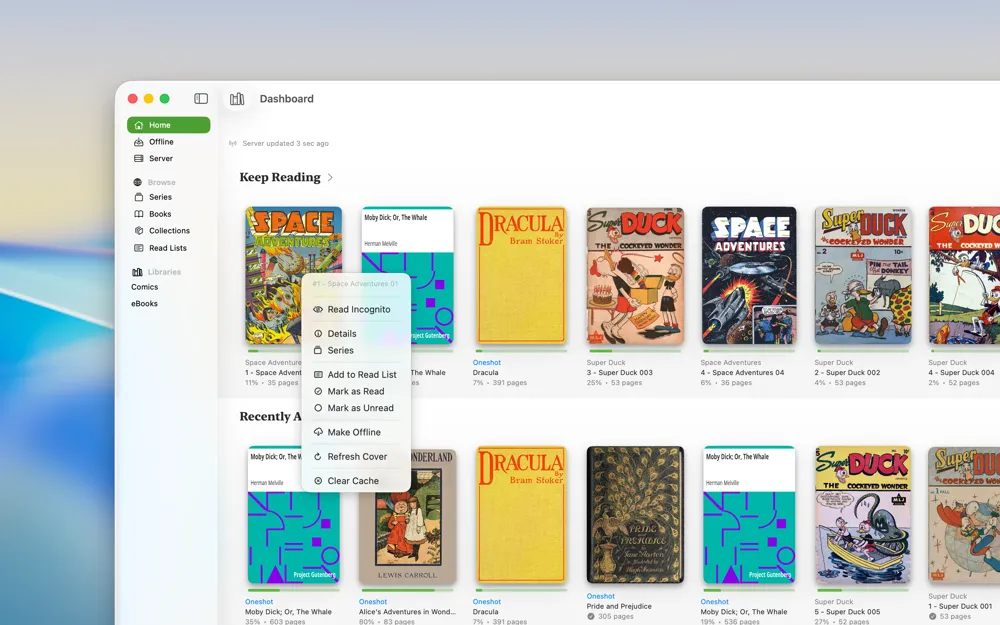Screen dimensions: 1000x625
Task: Click the Offline tray icon in sidebar
Action: (138, 142)
